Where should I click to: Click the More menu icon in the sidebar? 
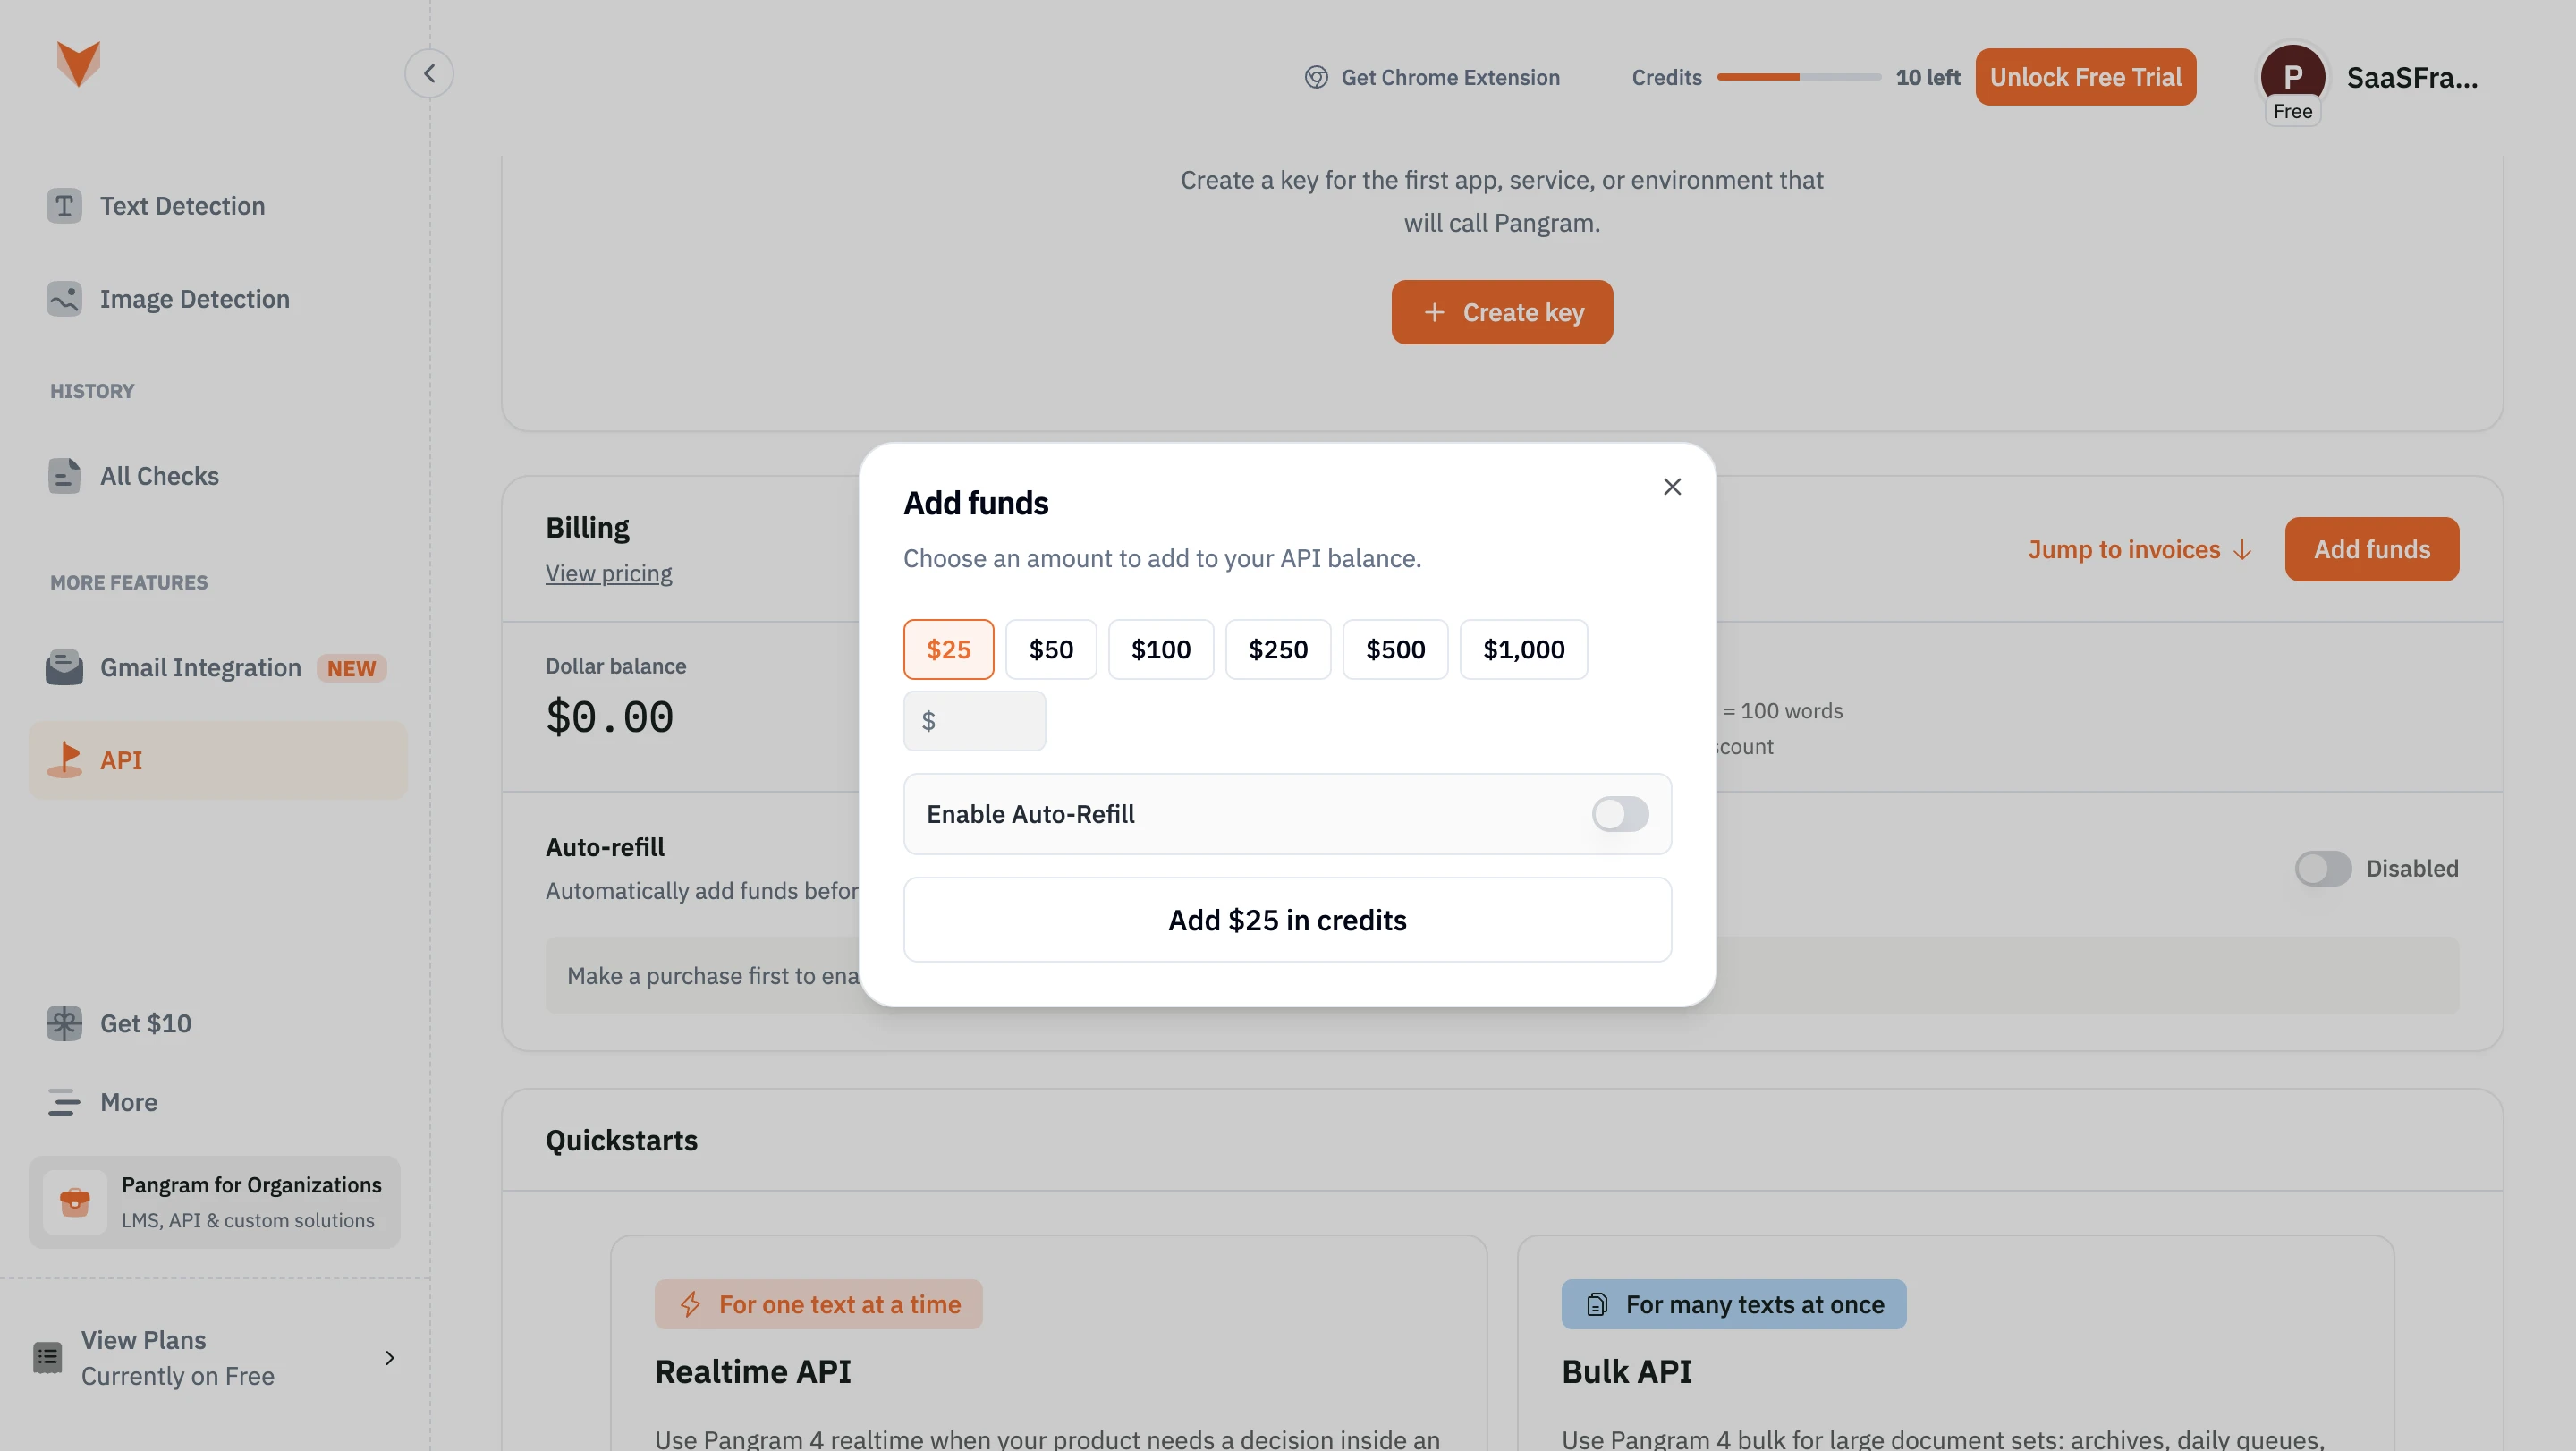point(64,1102)
